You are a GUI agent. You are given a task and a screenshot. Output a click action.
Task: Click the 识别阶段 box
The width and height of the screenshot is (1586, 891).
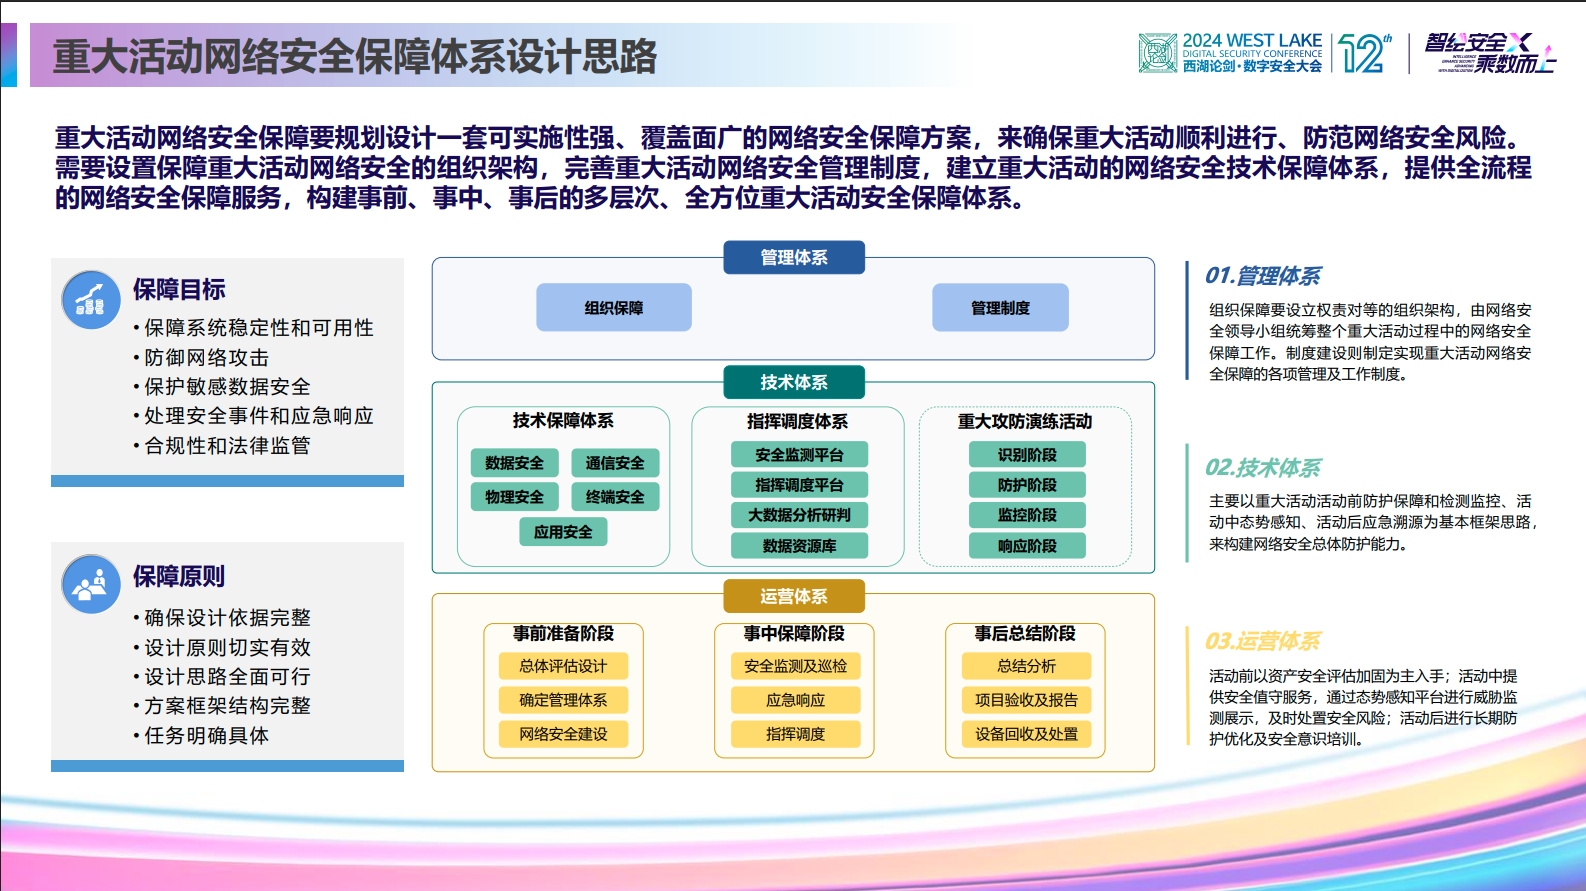(x=1027, y=455)
